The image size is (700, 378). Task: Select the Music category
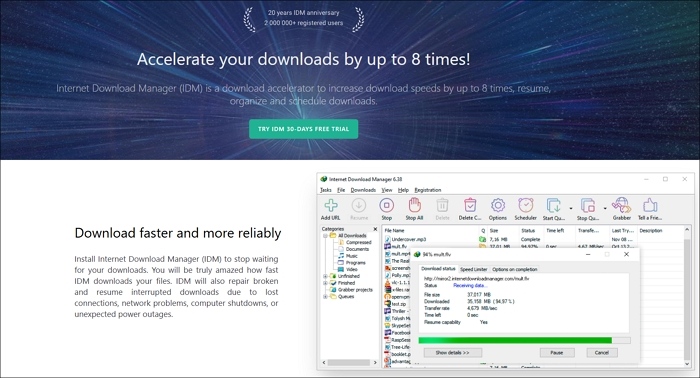click(x=352, y=256)
